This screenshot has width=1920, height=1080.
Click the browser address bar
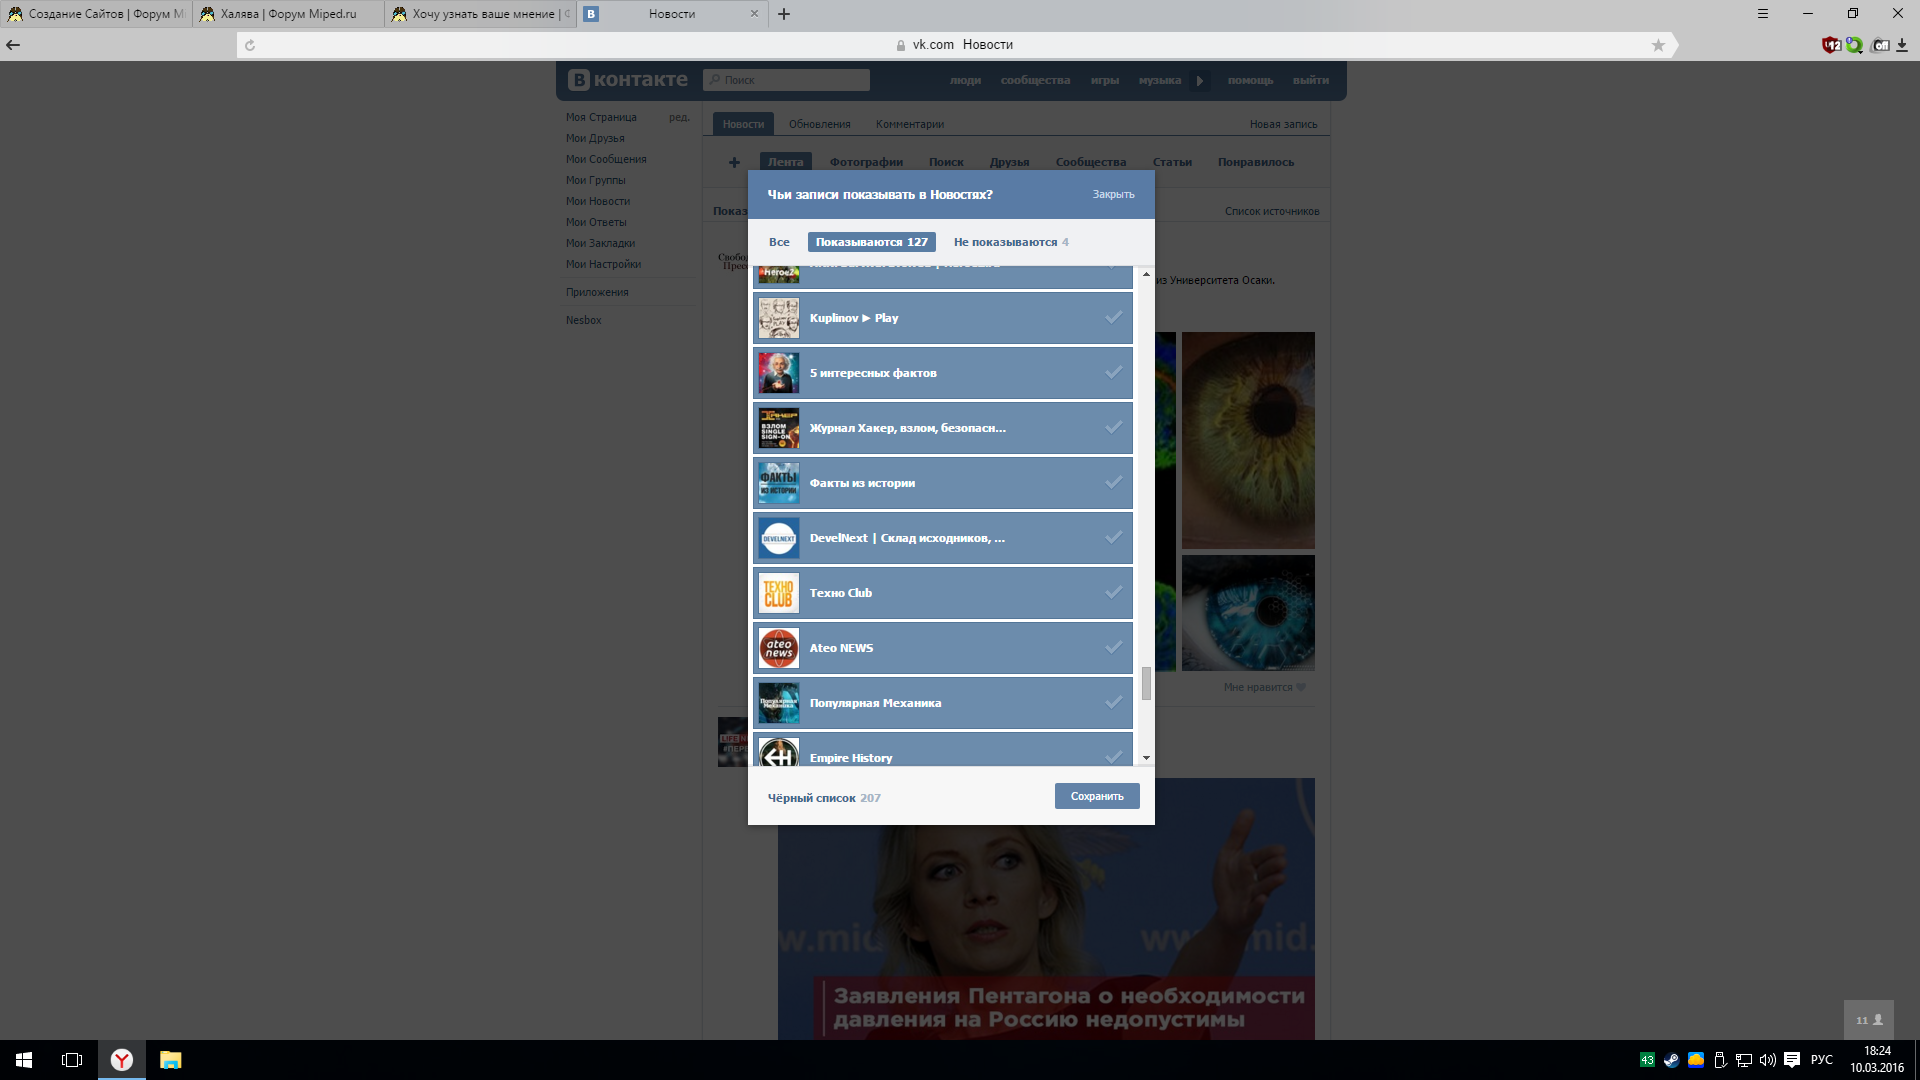pos(955,45)
